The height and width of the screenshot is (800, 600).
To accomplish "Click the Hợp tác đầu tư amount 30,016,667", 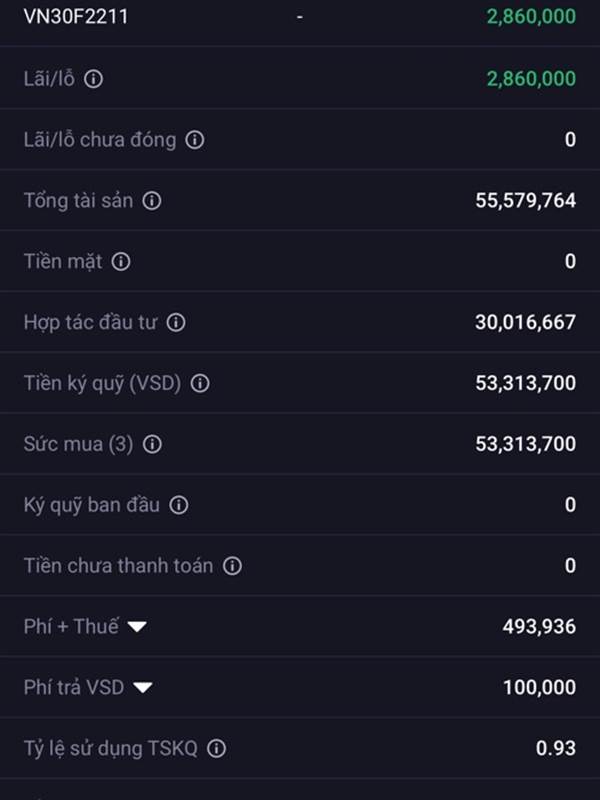I will coord(526,322).
